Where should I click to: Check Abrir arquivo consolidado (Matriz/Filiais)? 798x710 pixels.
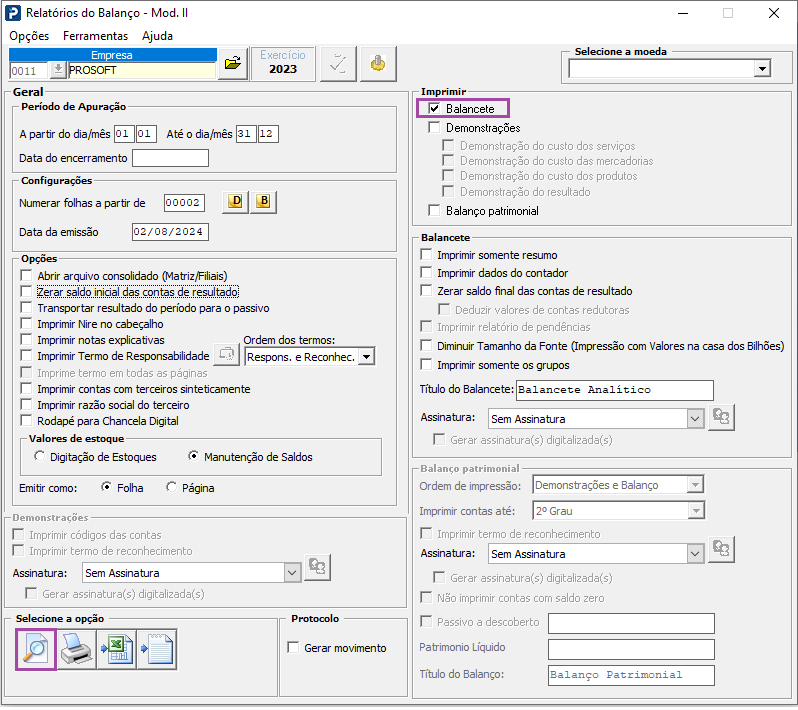[x=26, y=276]
